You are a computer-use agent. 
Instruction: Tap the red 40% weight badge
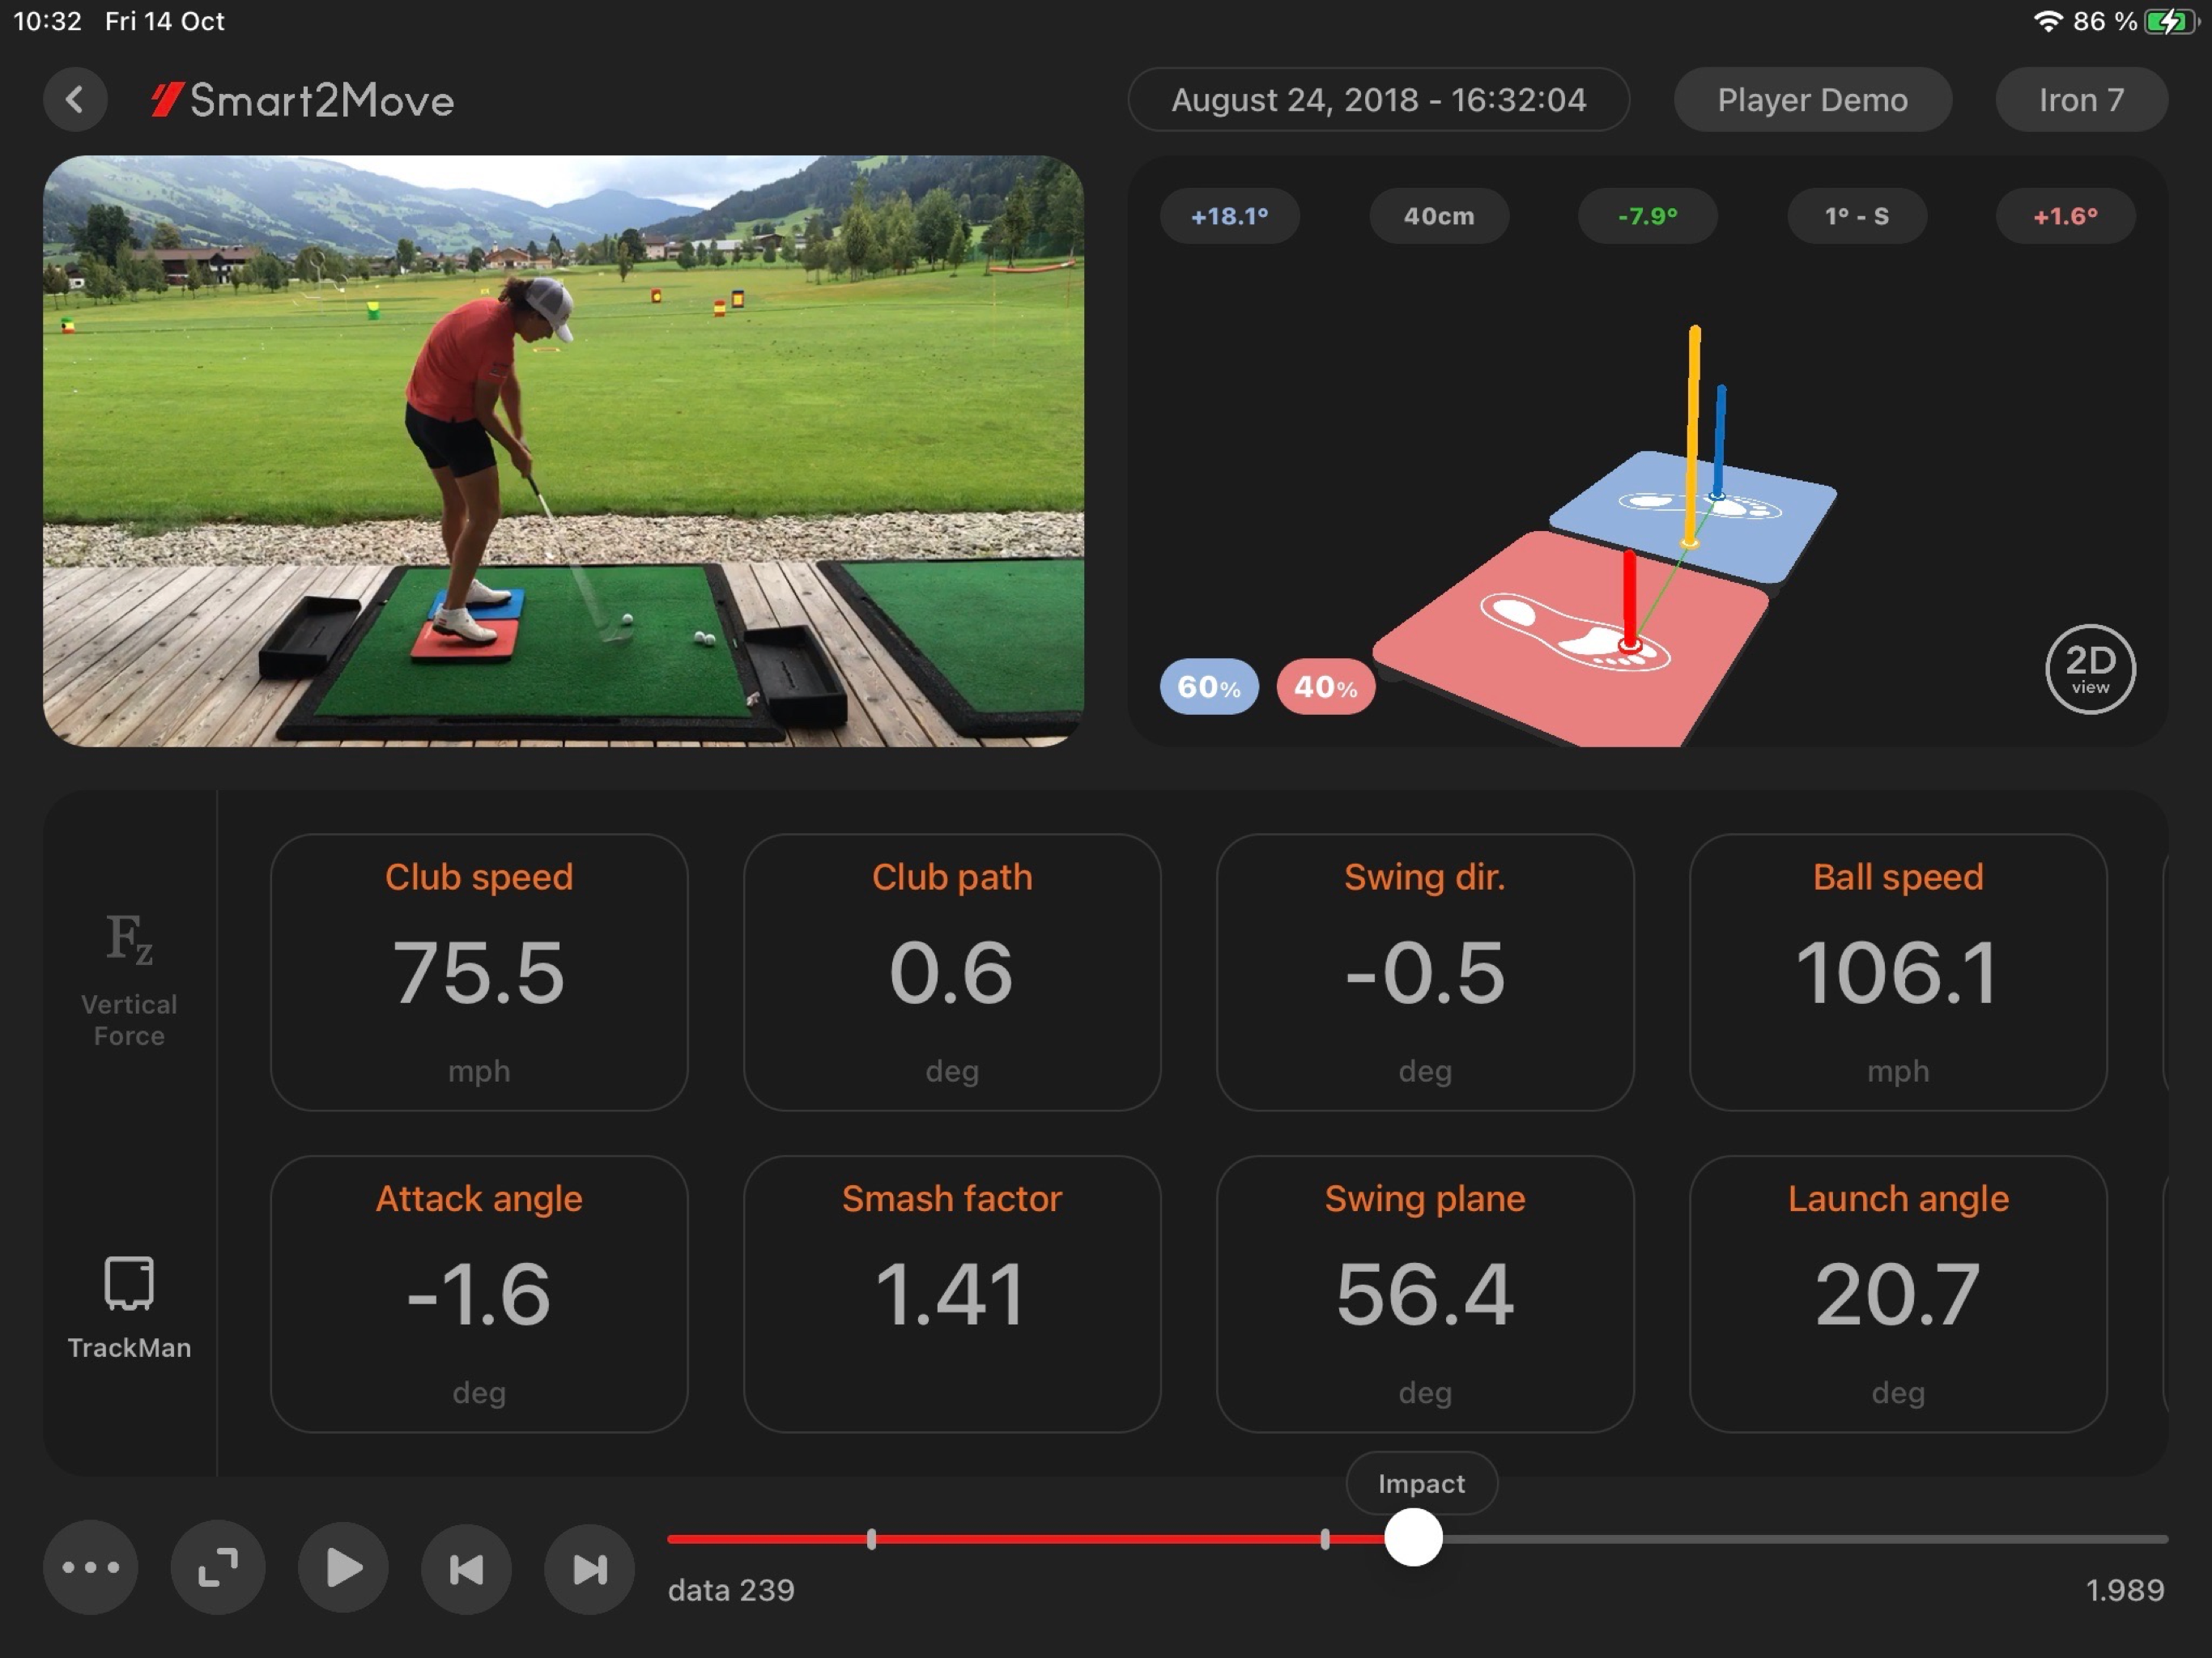[x=1325, y=687]
